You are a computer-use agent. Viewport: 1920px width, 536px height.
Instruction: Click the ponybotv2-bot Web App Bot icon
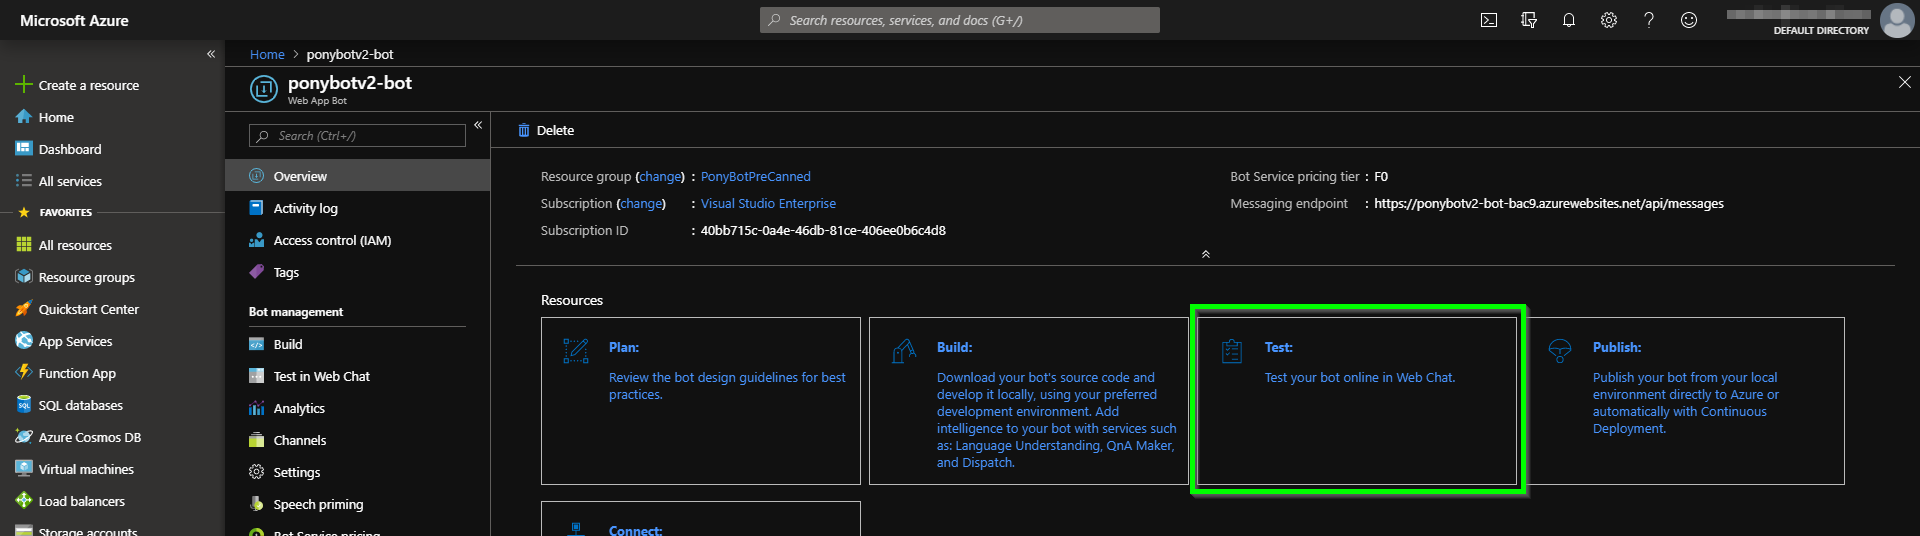(263, 90)
